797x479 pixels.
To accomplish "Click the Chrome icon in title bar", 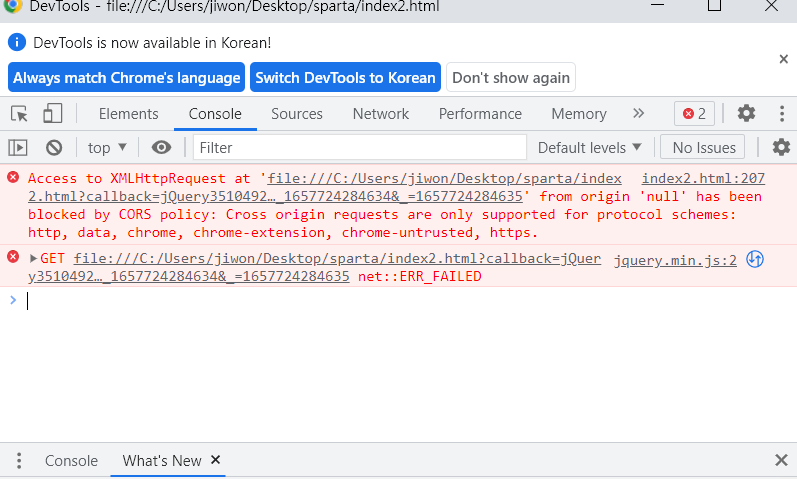I will (x=13, y=6).
